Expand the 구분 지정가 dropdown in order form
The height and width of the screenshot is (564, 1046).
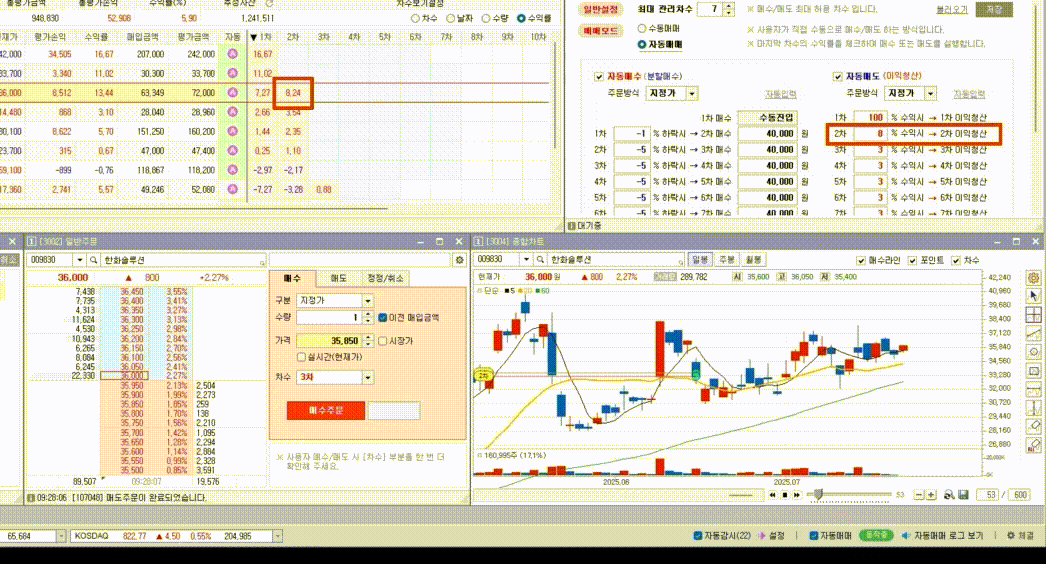point(367,300)
